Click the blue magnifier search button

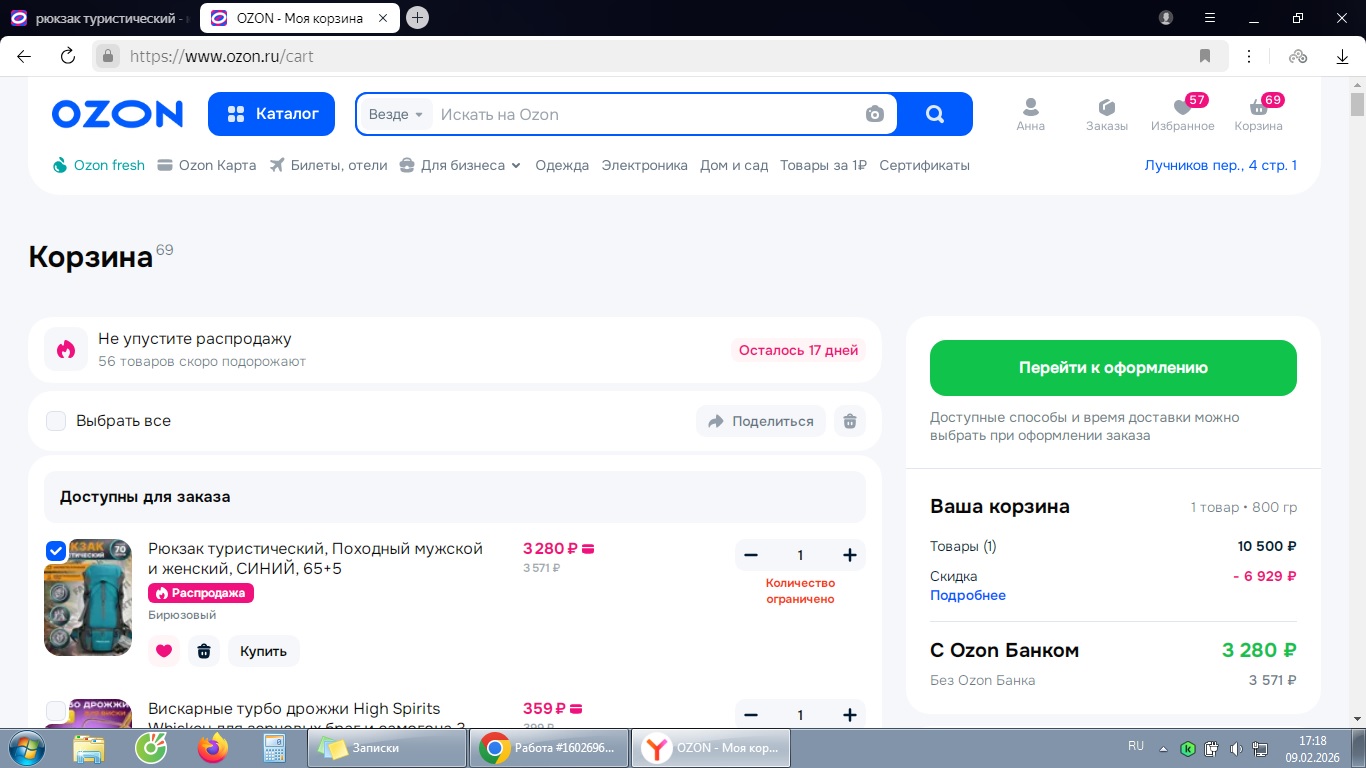pyautogui.click(x=935, y=114)
